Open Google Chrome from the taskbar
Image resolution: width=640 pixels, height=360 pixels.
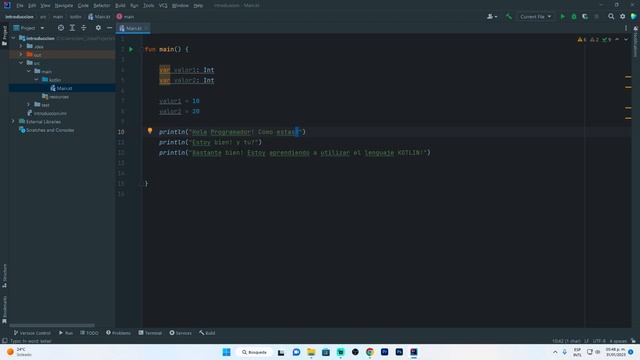coord(370,352)
